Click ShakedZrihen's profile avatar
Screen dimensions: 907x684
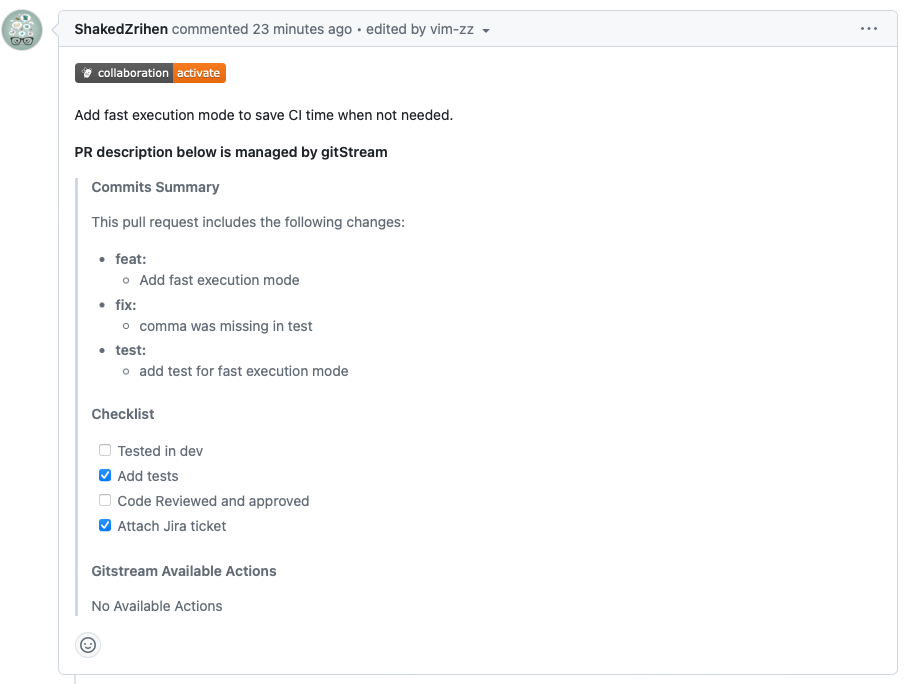click(22, 30)
